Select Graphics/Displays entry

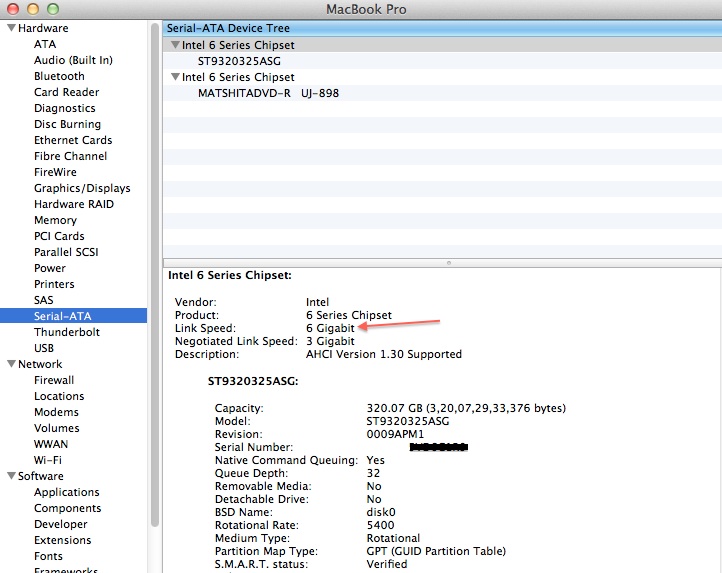82,188
